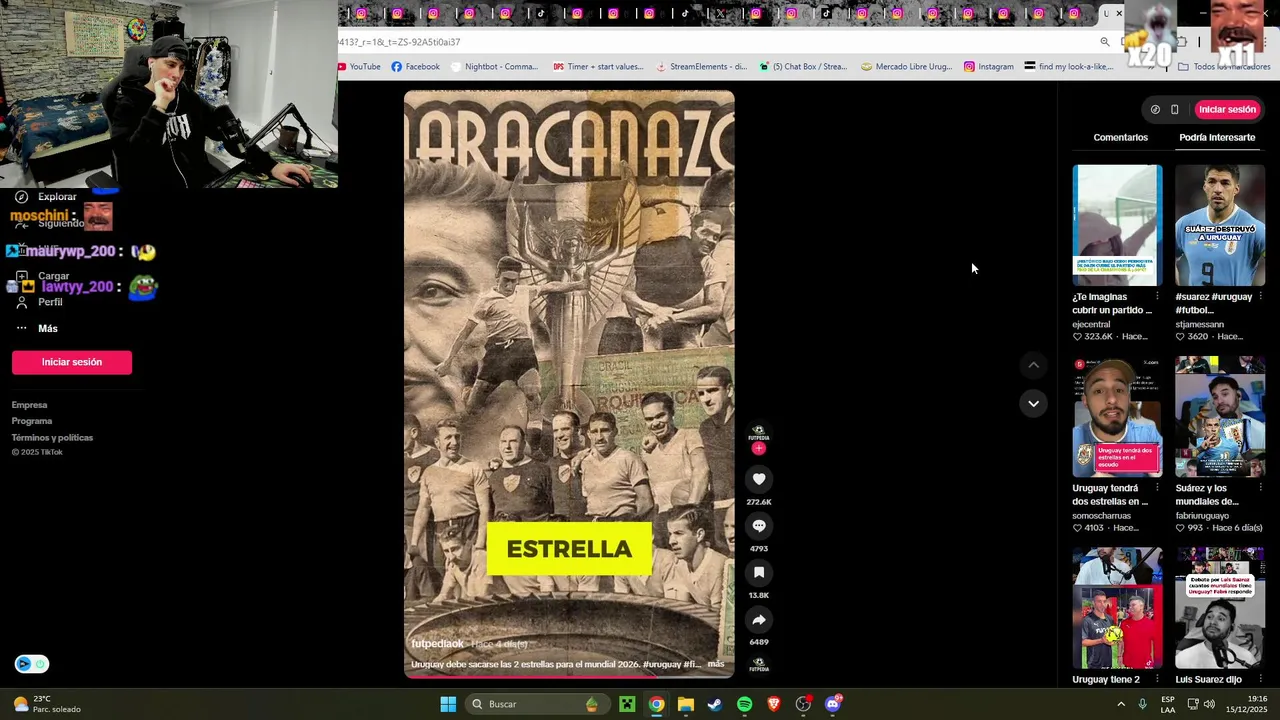Screen dimensions: 1280x720
Task: Follow futpedia with the red plus badge
Action: [x=758, y=449]
